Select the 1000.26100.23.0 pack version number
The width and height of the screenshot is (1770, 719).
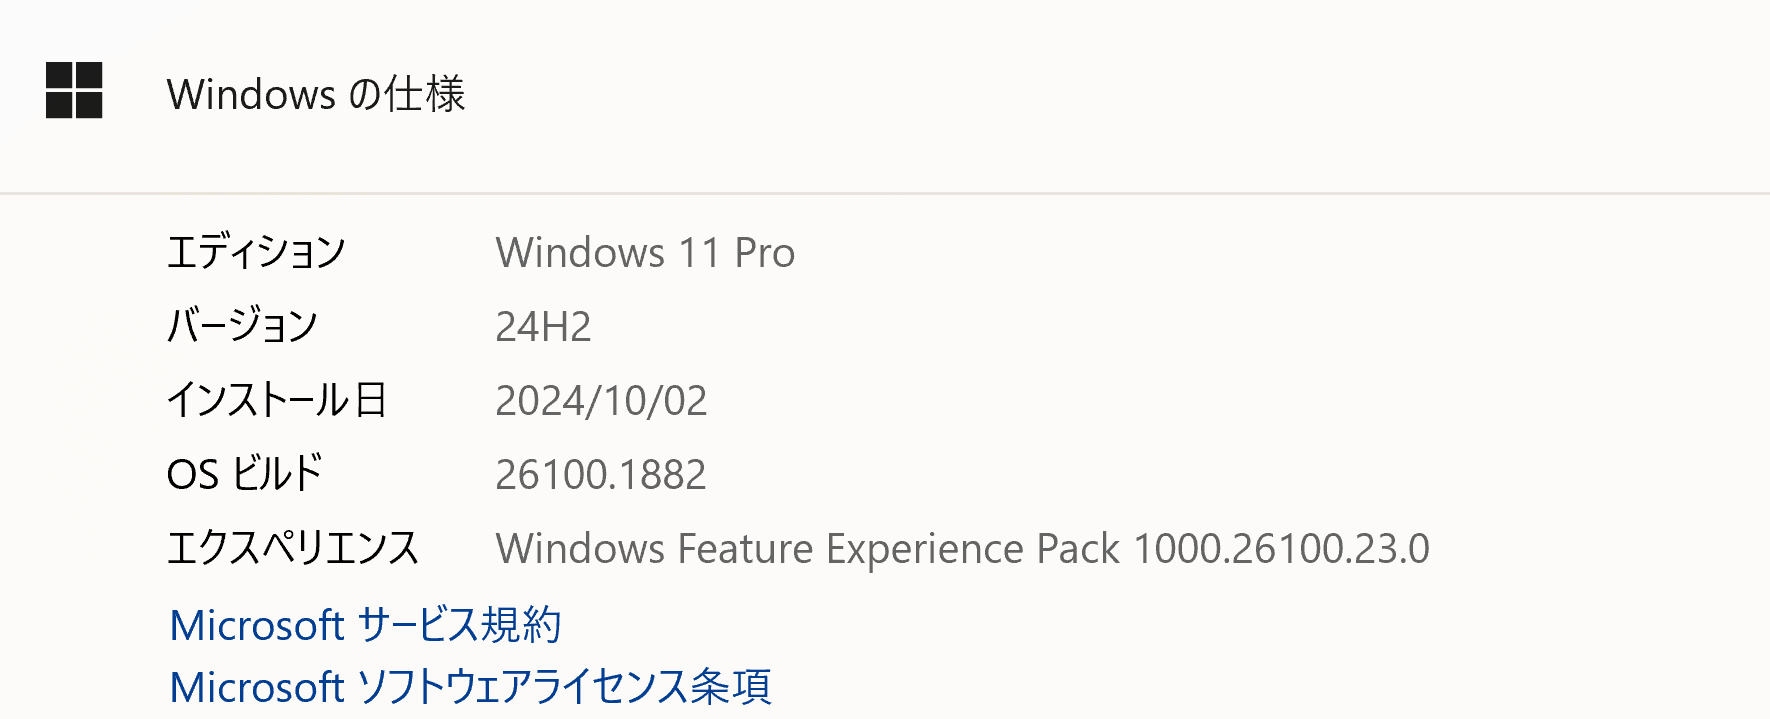click(1281, 549)
